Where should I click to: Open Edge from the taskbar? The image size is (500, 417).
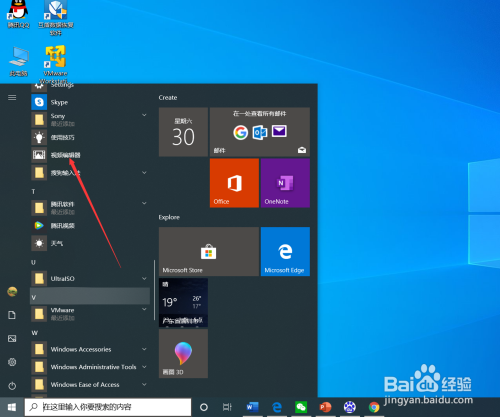click(x=277, y=407)
